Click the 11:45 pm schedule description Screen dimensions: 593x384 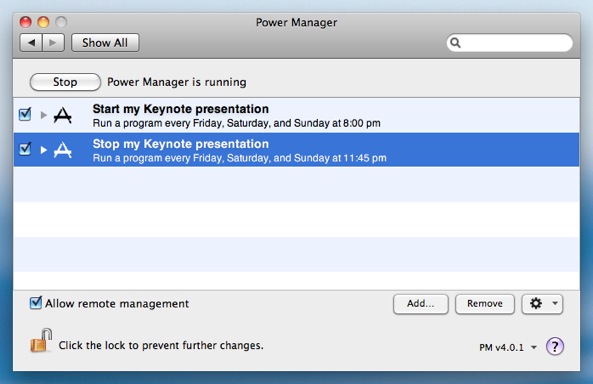[x=239, y=158]
